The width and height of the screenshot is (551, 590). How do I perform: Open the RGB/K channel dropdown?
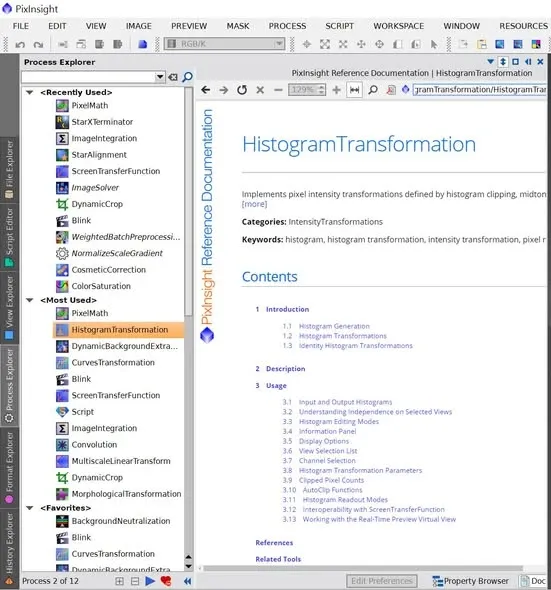click(224, 44)
